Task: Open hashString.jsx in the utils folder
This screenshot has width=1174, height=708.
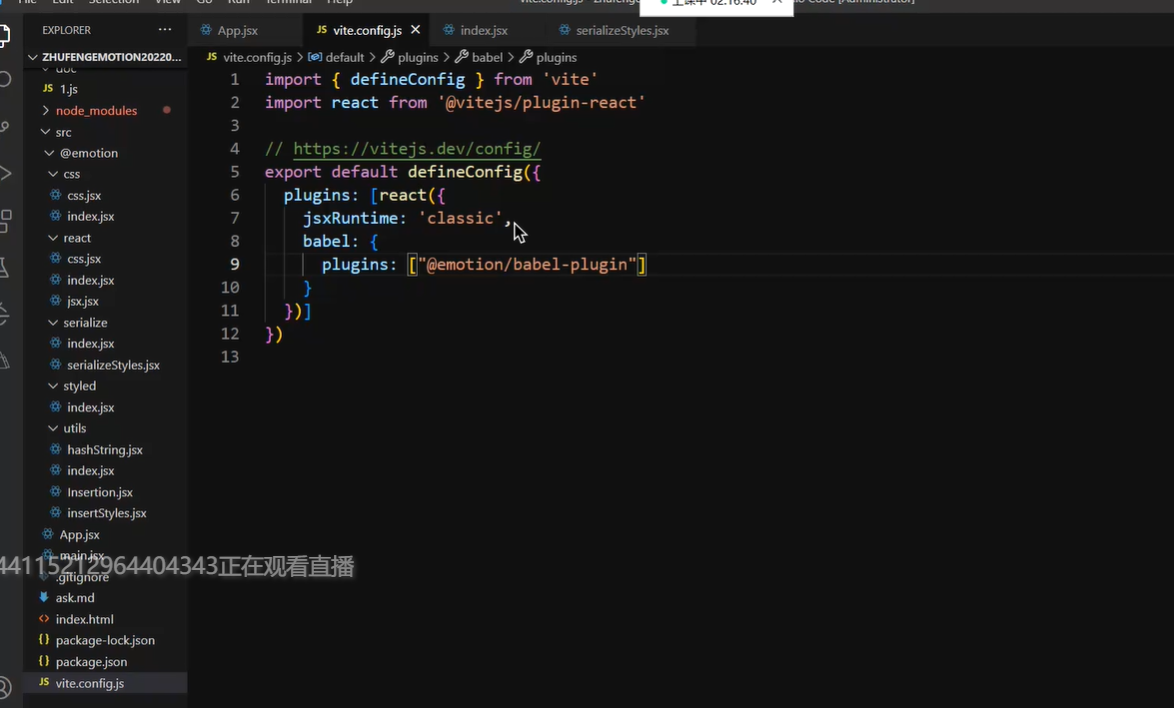Action: click(104, 450)
